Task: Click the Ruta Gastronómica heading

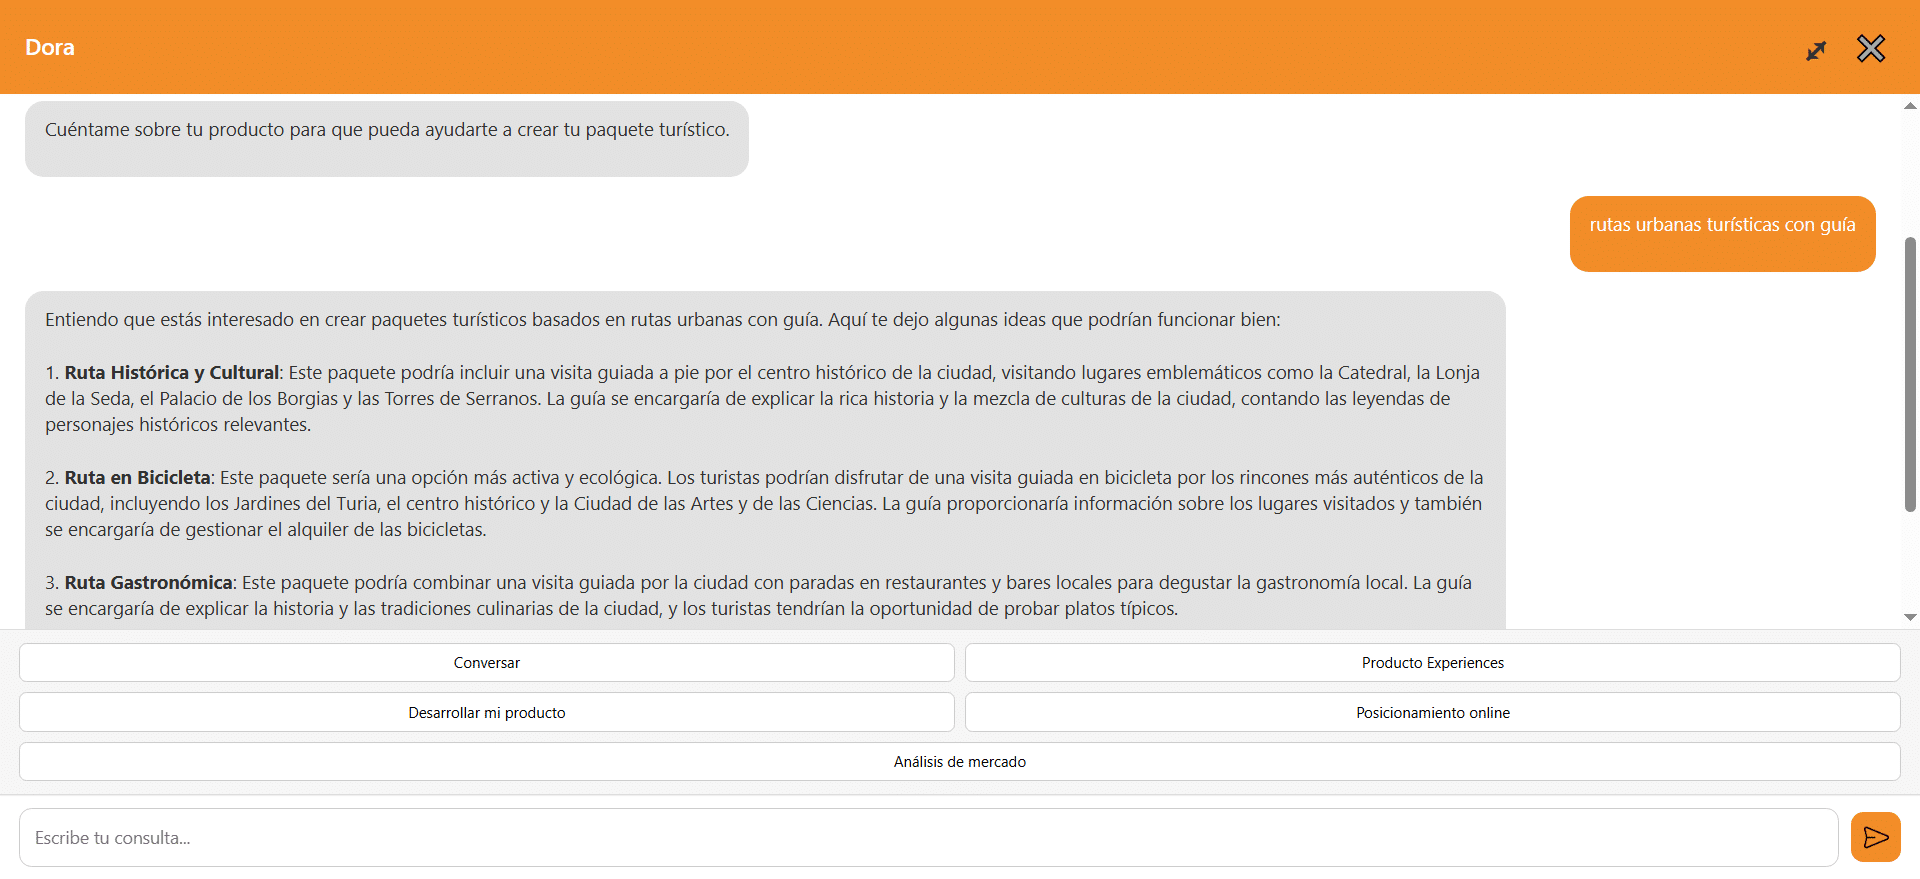Action: point(148,583)
